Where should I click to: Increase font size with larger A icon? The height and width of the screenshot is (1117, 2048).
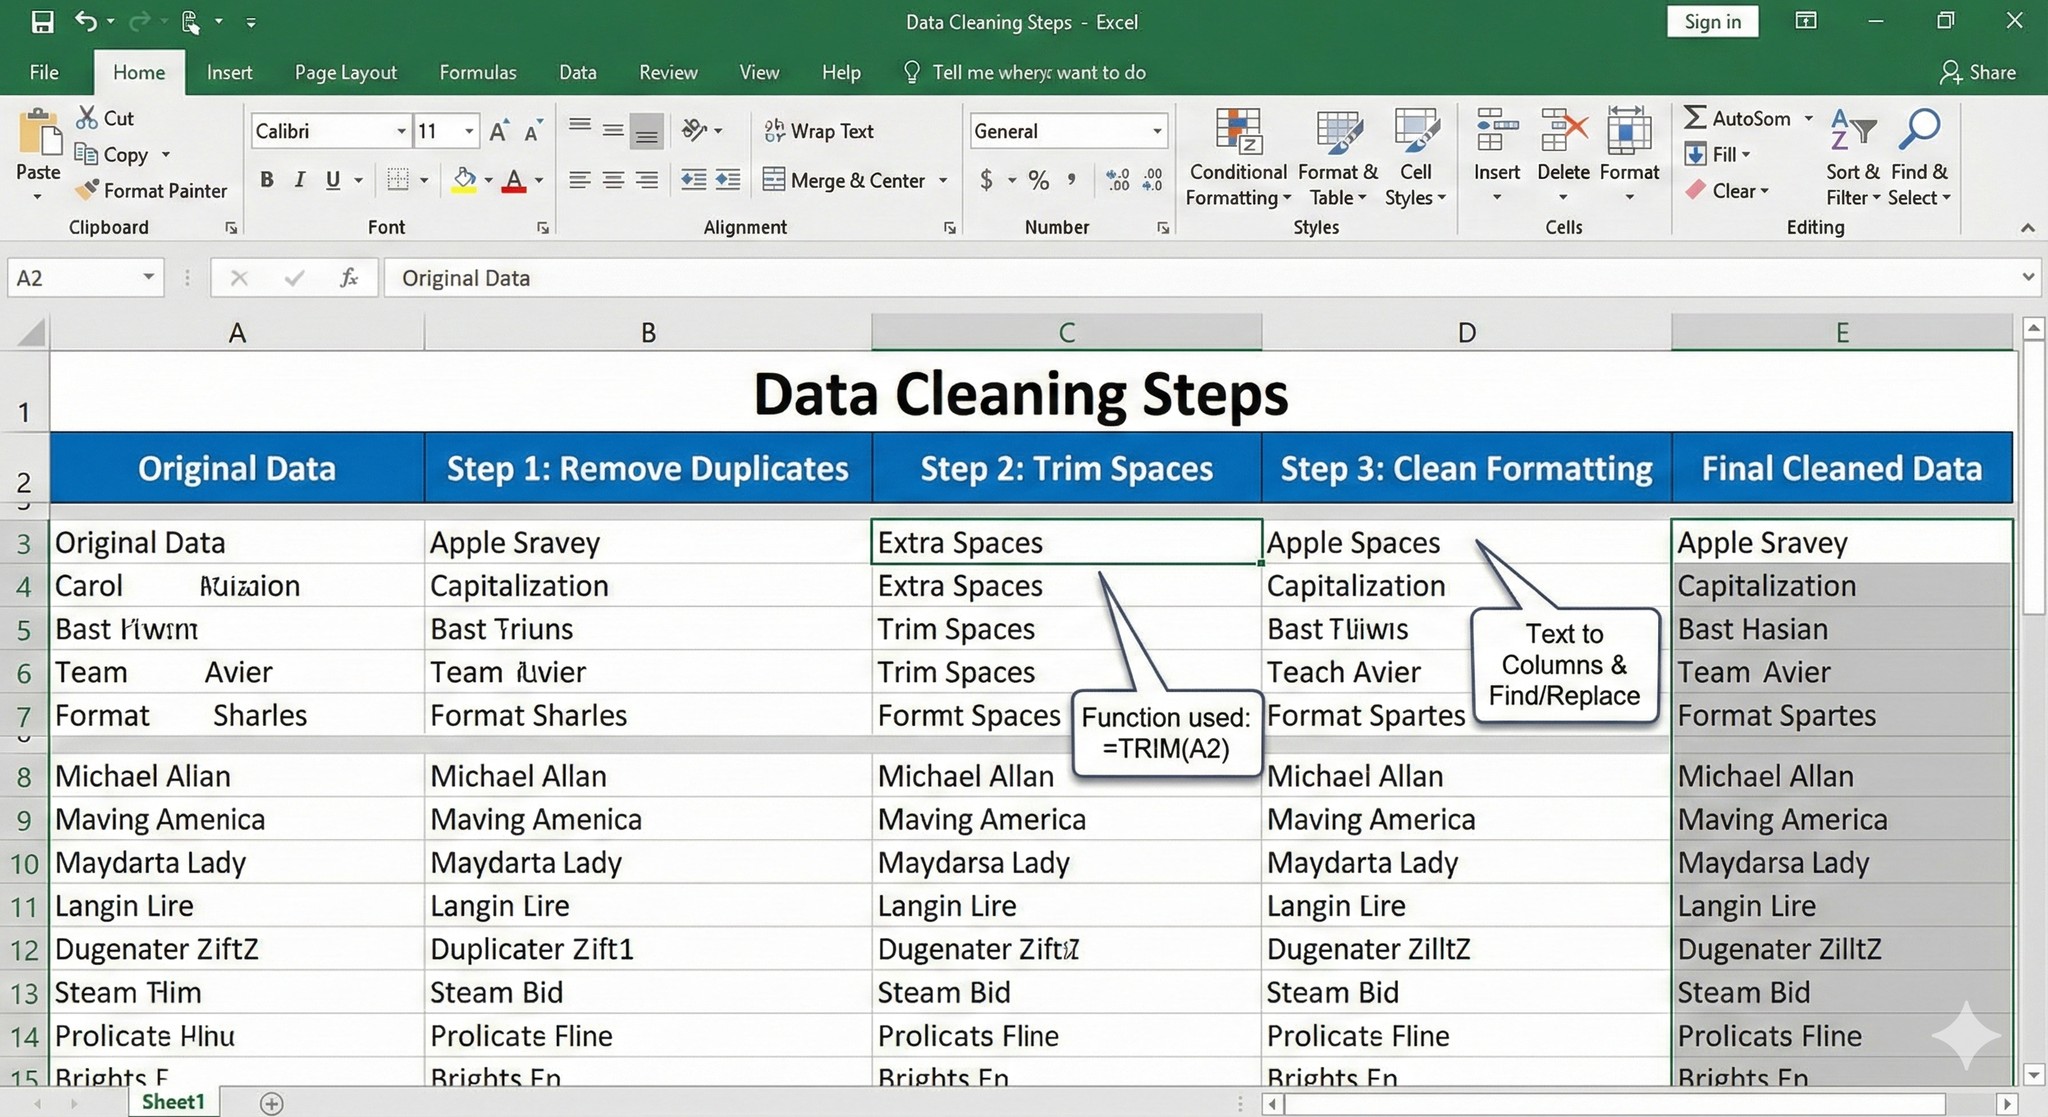pos(498,131)
